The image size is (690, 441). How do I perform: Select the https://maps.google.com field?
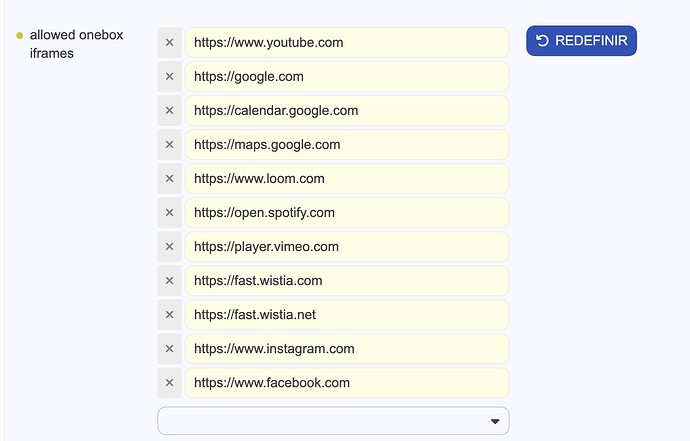pyautogui.click(x=347, y=145)
